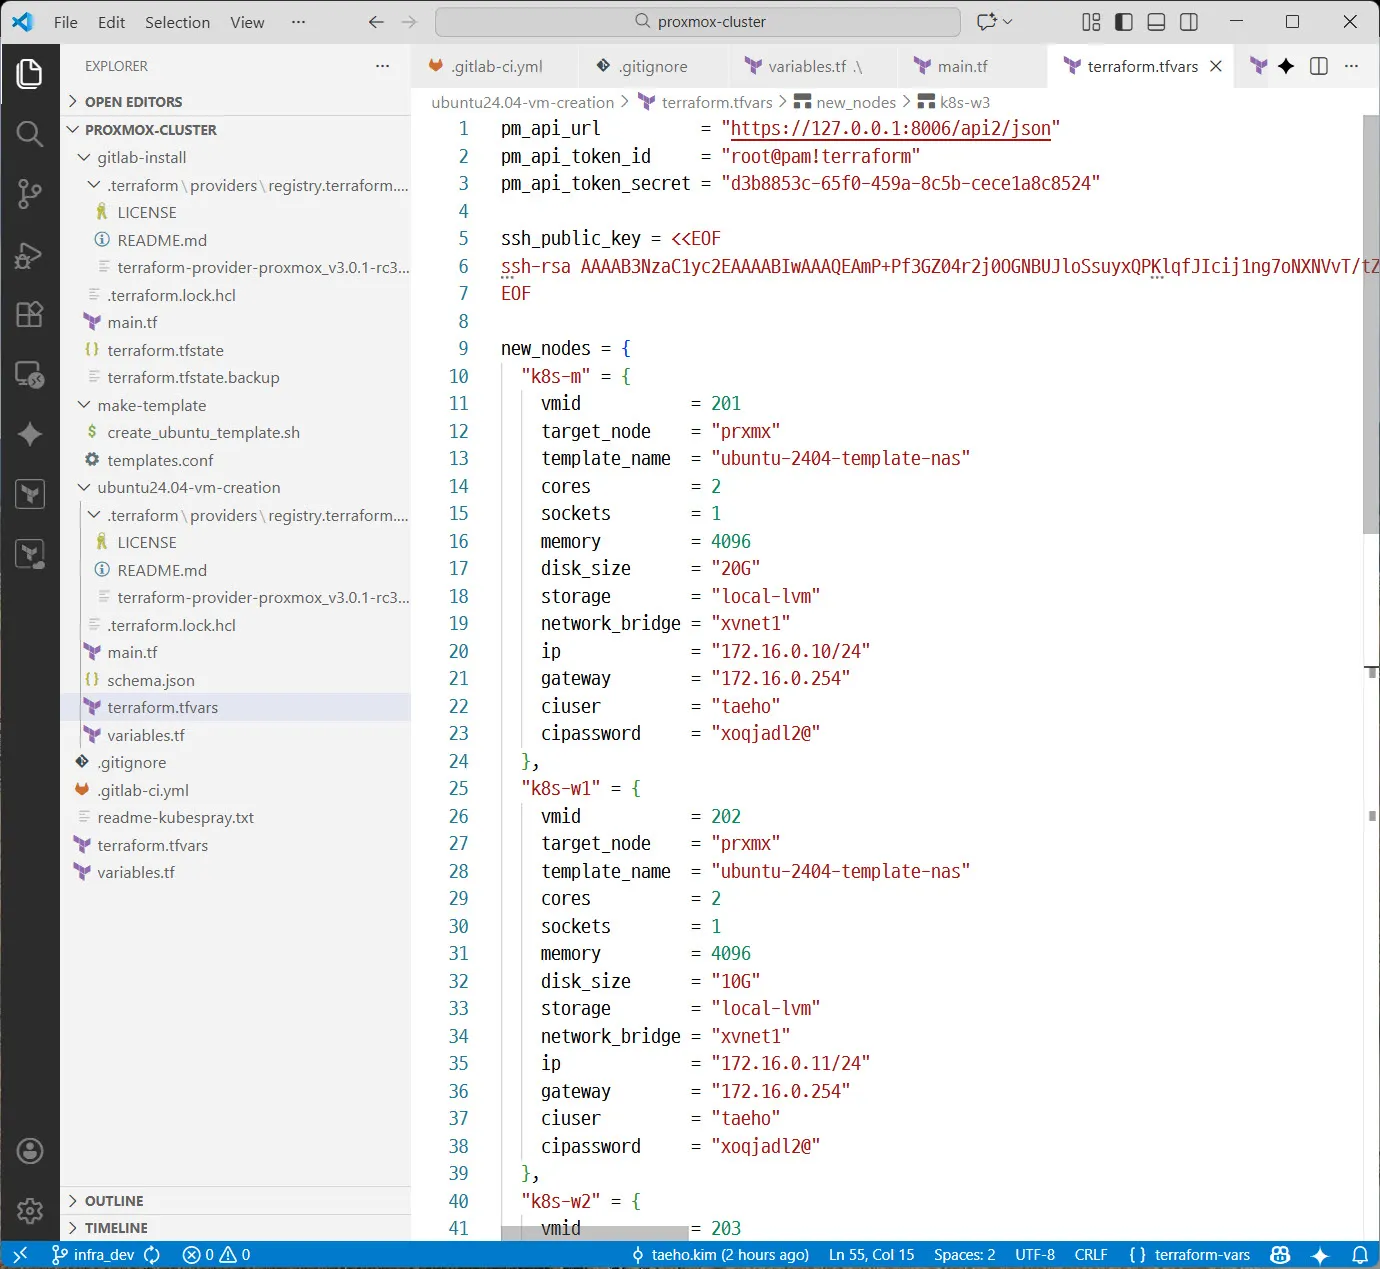This screenshot has height=1269, width=1380.
Task: Open the Terraform extension view in activity bar
Action: [x=30, y=494]
